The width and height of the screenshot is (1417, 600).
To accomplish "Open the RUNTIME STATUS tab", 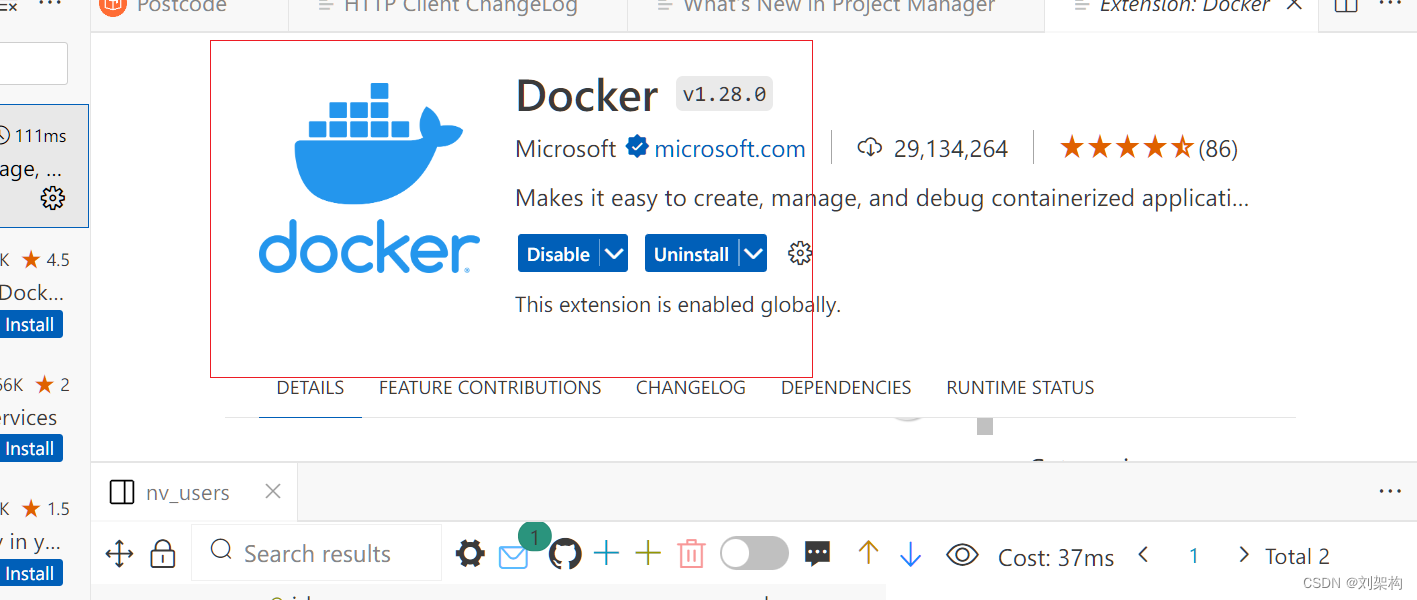I will [1020, 388].
